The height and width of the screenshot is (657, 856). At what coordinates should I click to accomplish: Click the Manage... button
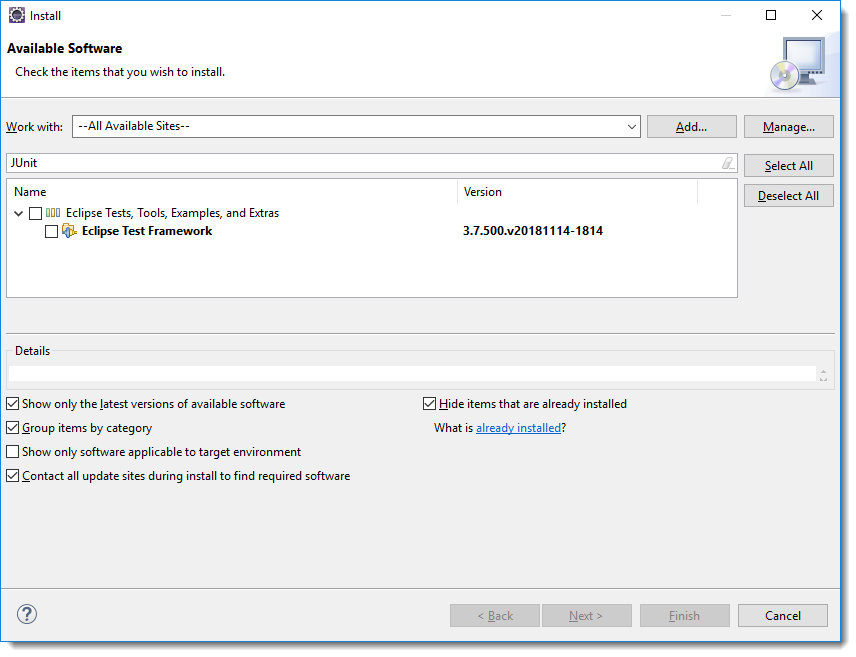(789, 127)
